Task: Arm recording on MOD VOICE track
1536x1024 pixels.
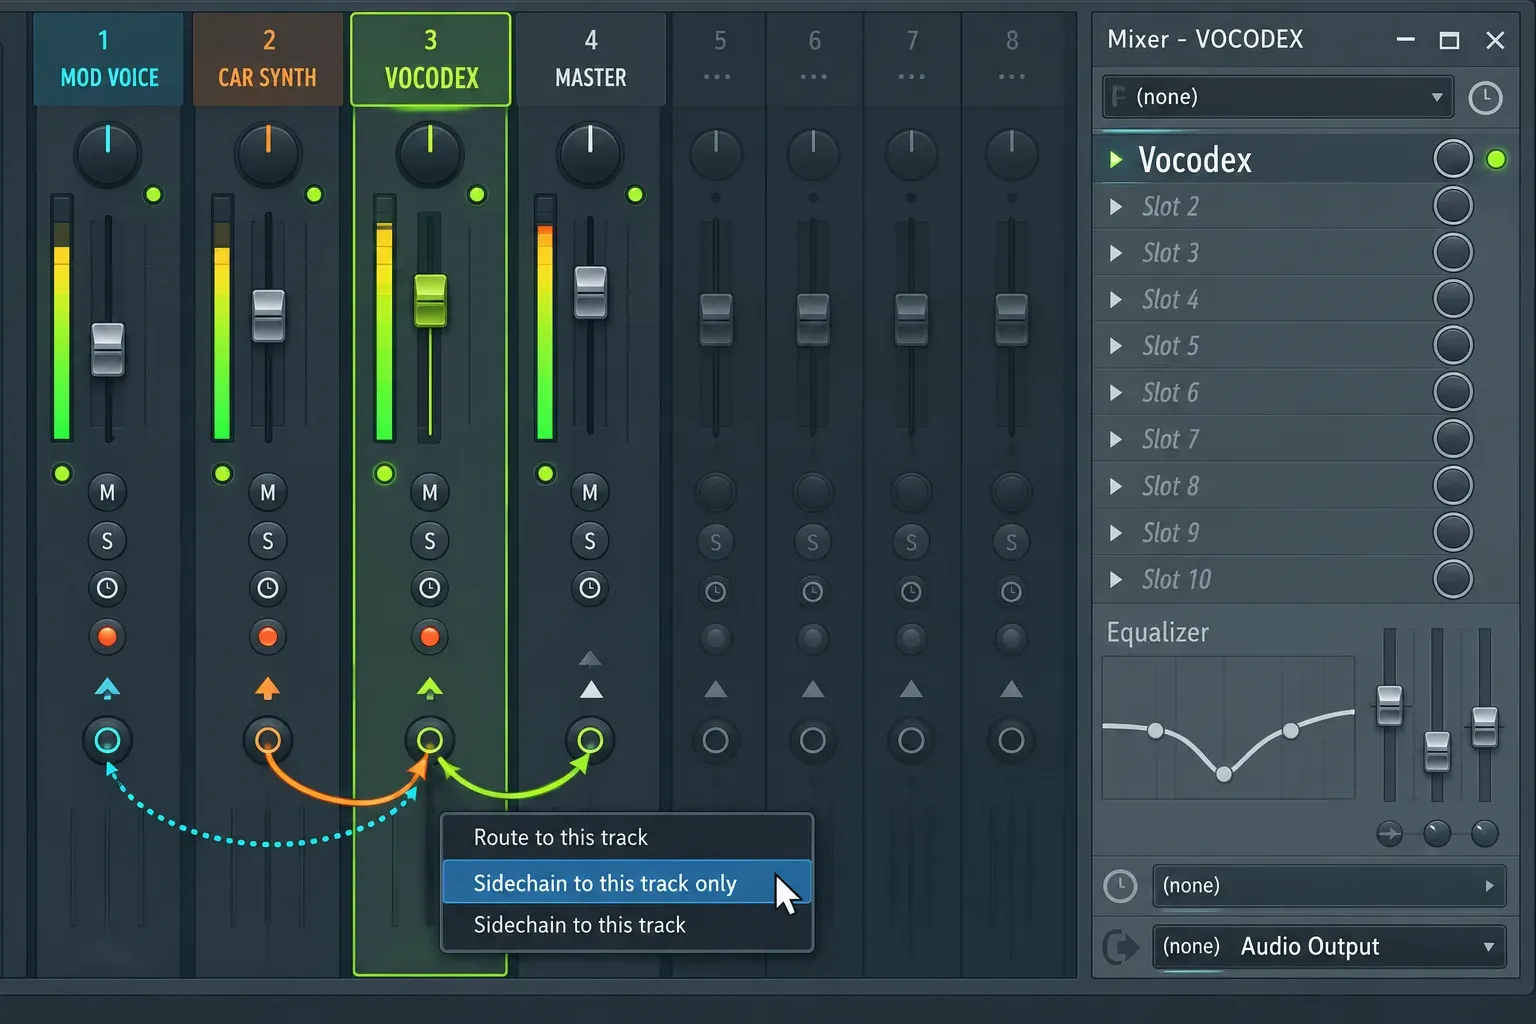Action: [107, 636]
